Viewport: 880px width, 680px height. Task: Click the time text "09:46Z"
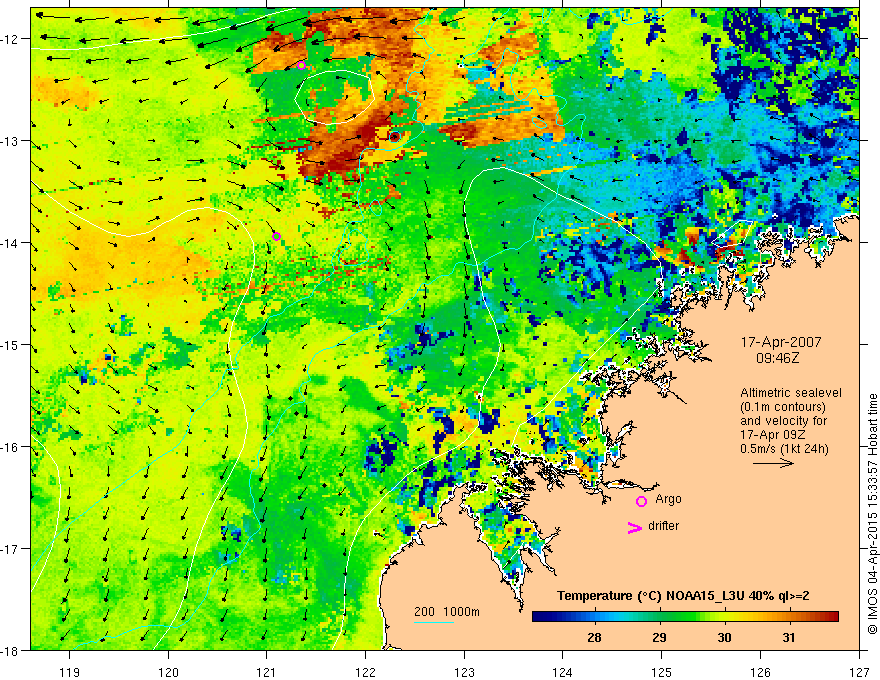[x=777, y=357]
